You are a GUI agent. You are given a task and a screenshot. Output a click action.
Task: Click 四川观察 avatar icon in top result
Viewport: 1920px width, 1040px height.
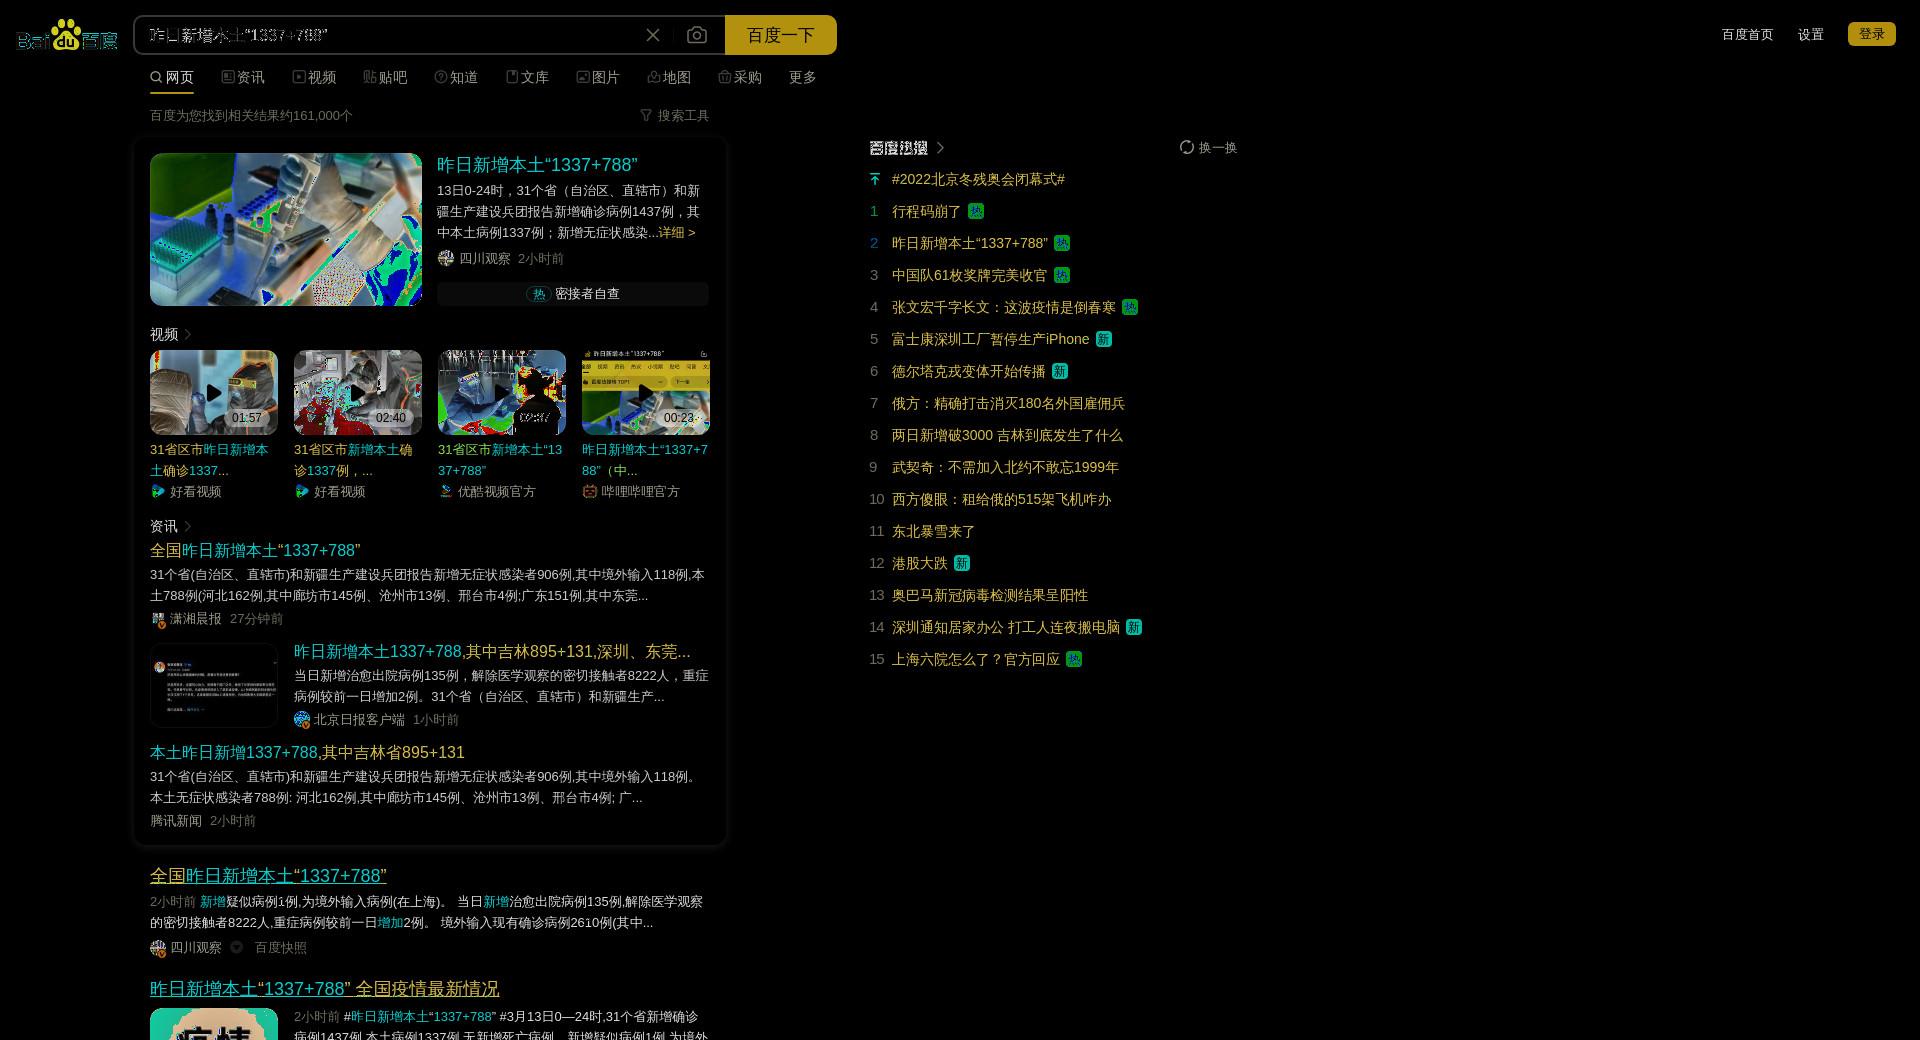pos(446,258)
